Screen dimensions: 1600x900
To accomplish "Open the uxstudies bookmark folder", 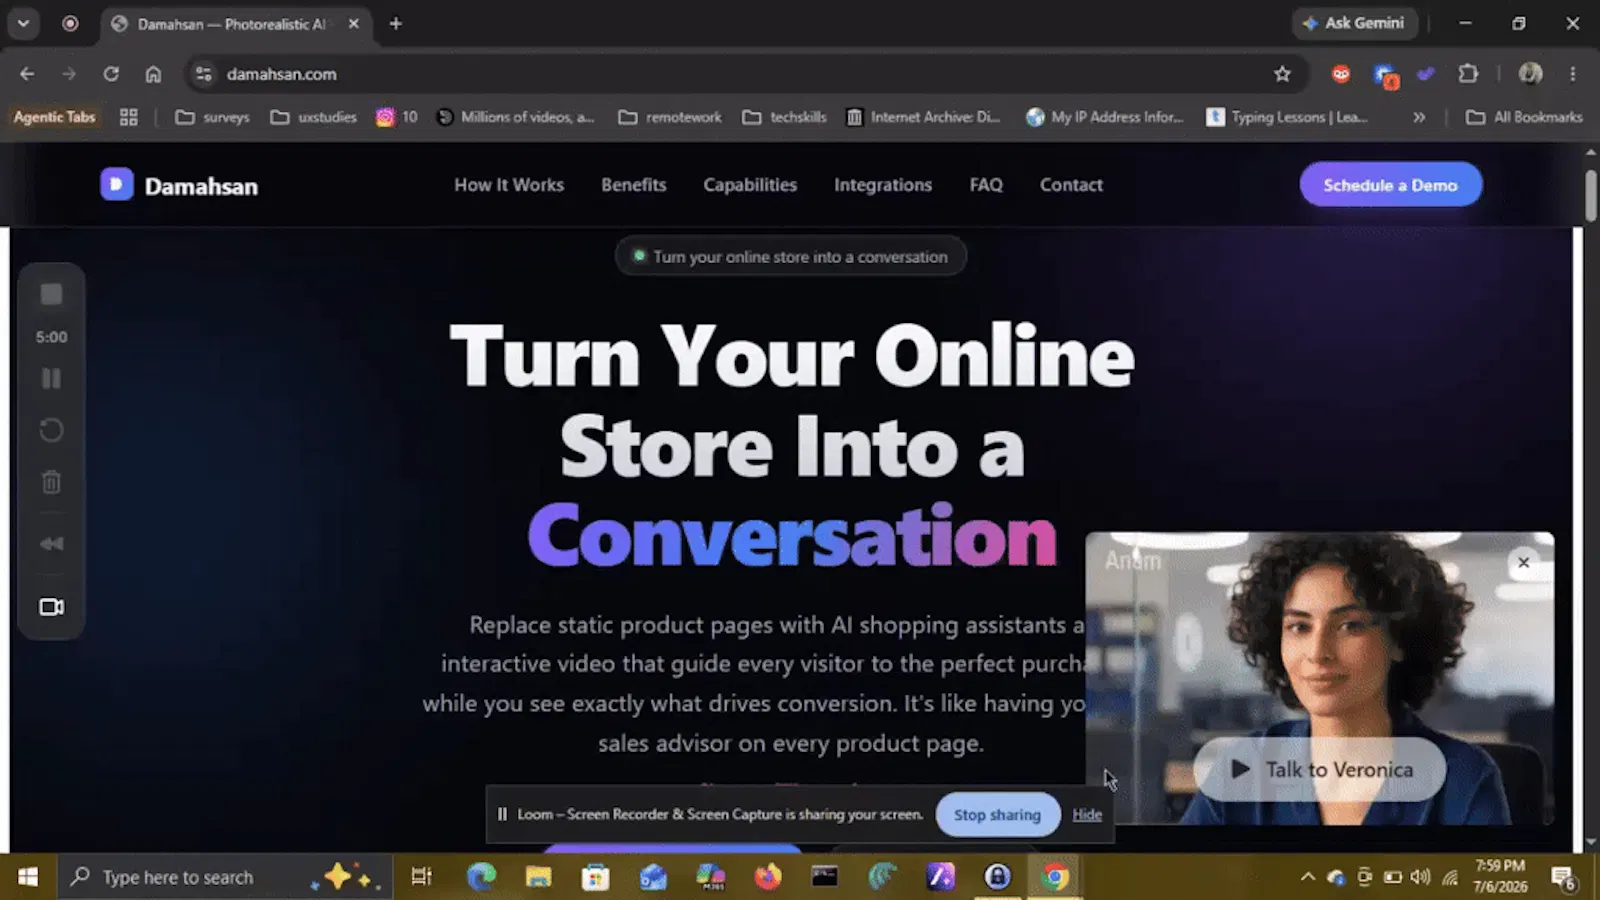I will (x=313, y=117).
